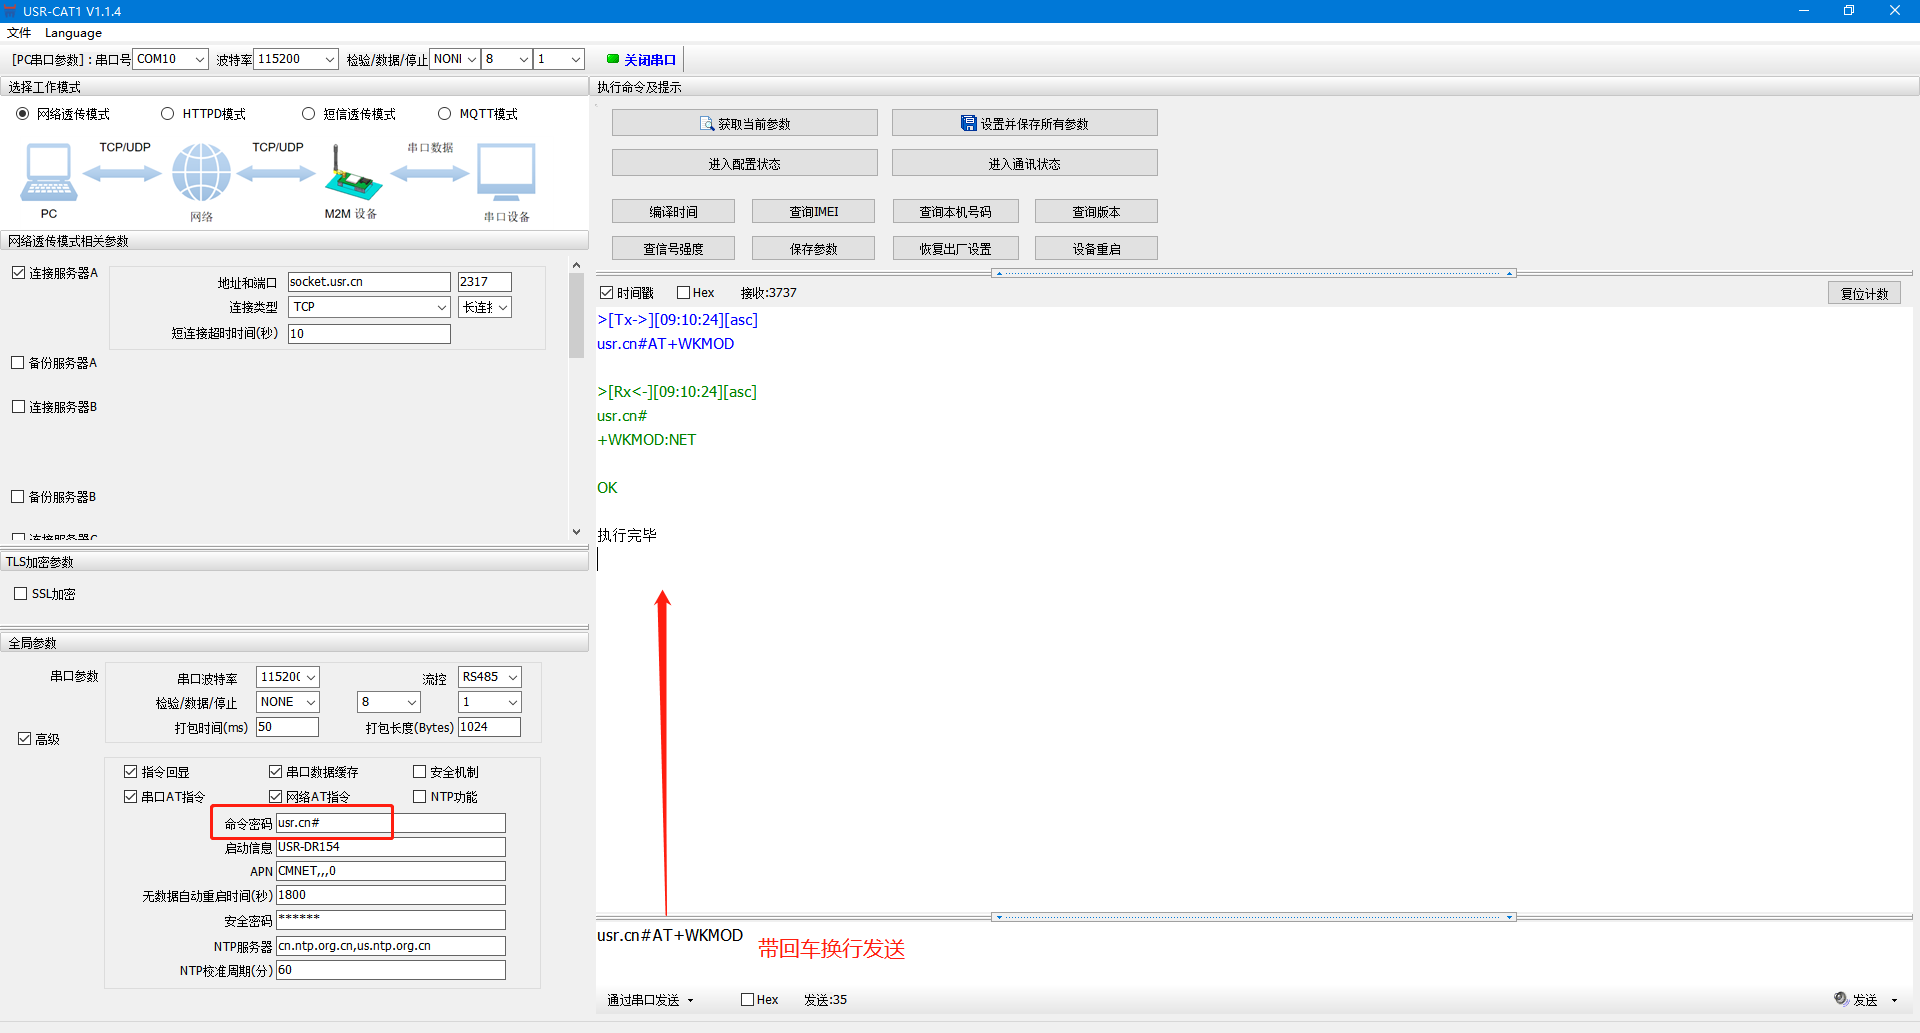This screenshot has width=1920, height=1033.
Task: Click the network globe icon
Action: pos(201,173)
